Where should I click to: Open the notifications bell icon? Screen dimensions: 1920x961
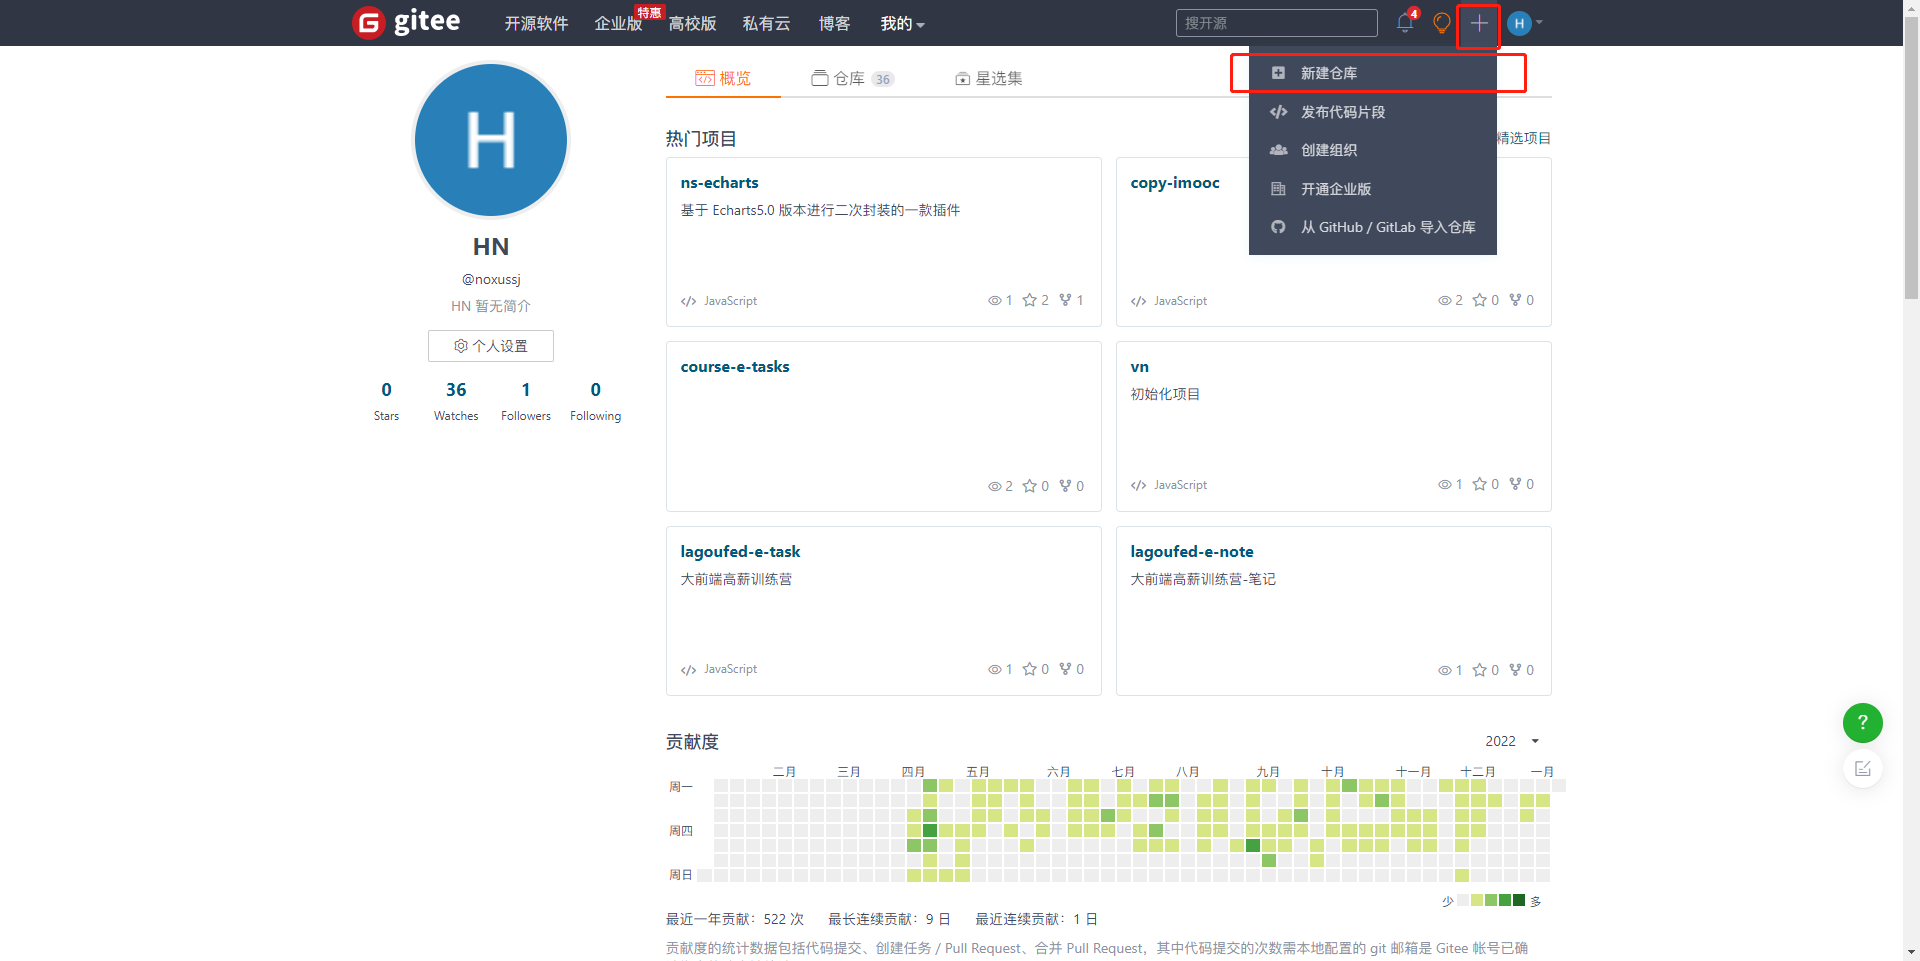pyautogui.click(x=1405, y=23)
